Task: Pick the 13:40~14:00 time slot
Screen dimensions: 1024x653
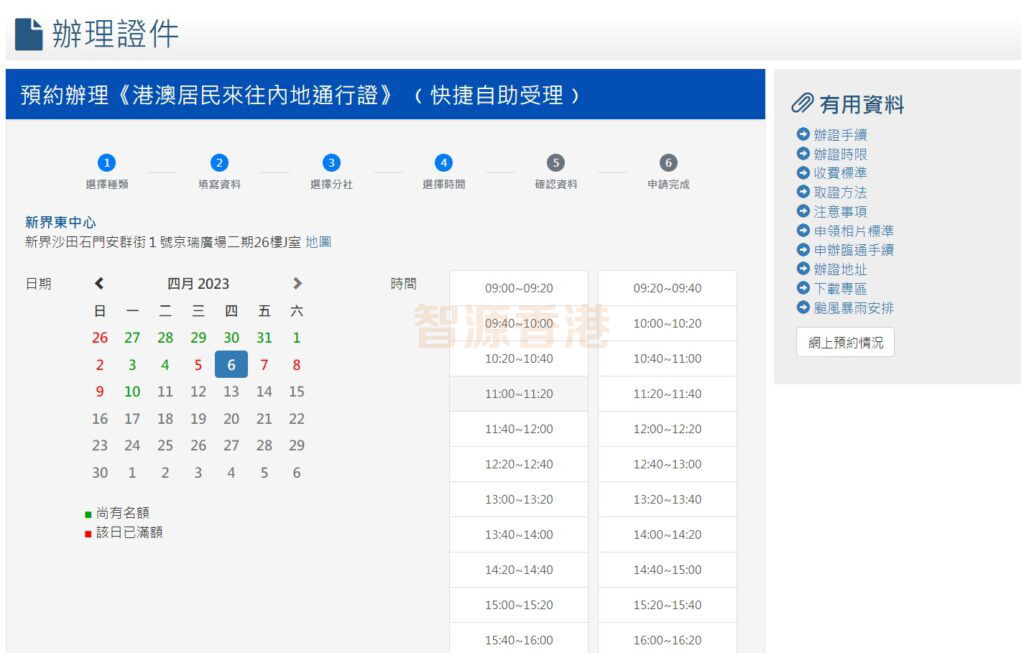Action: (519, 535)
